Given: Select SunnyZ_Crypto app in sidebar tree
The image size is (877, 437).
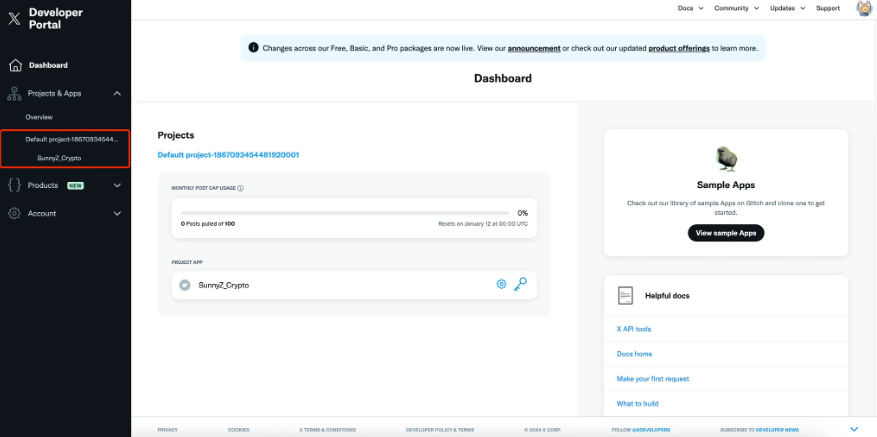Looking at the screenshot, I should pos(59,158).
